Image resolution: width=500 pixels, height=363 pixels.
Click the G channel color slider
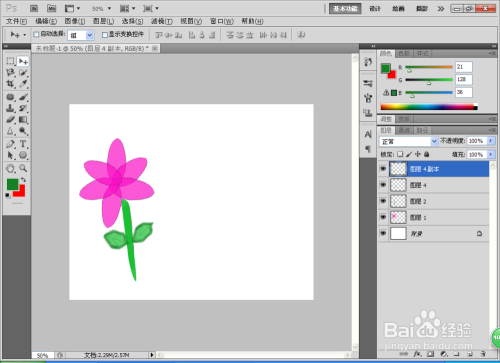(429, 80)
